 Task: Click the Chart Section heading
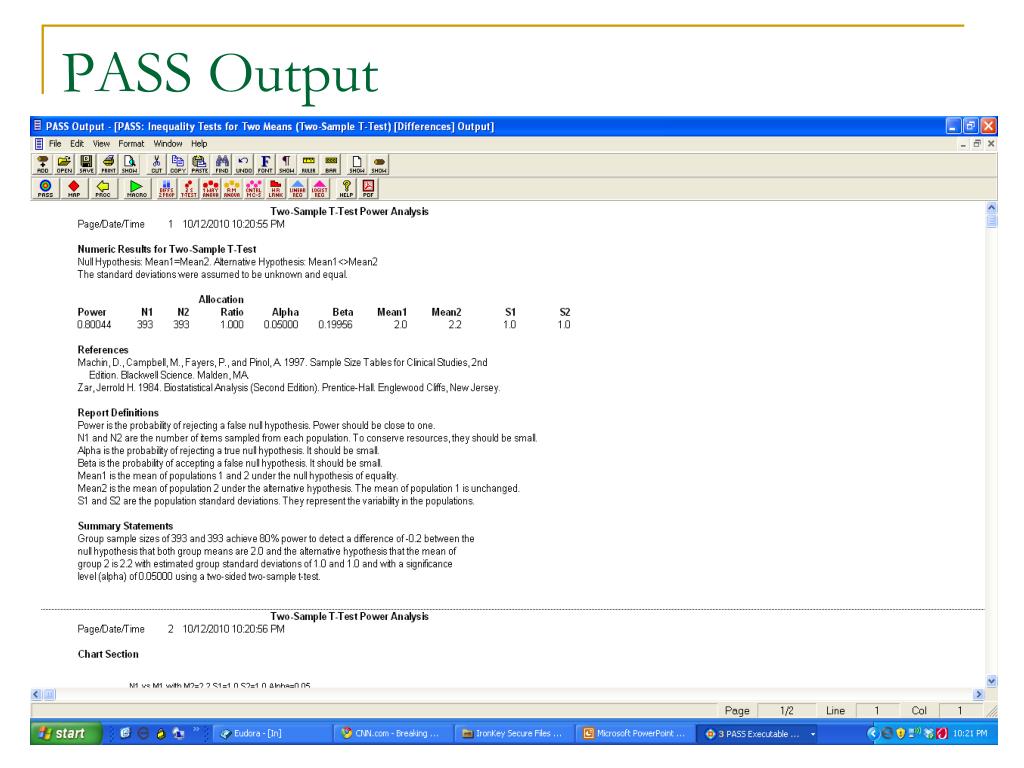click(108, 654)
